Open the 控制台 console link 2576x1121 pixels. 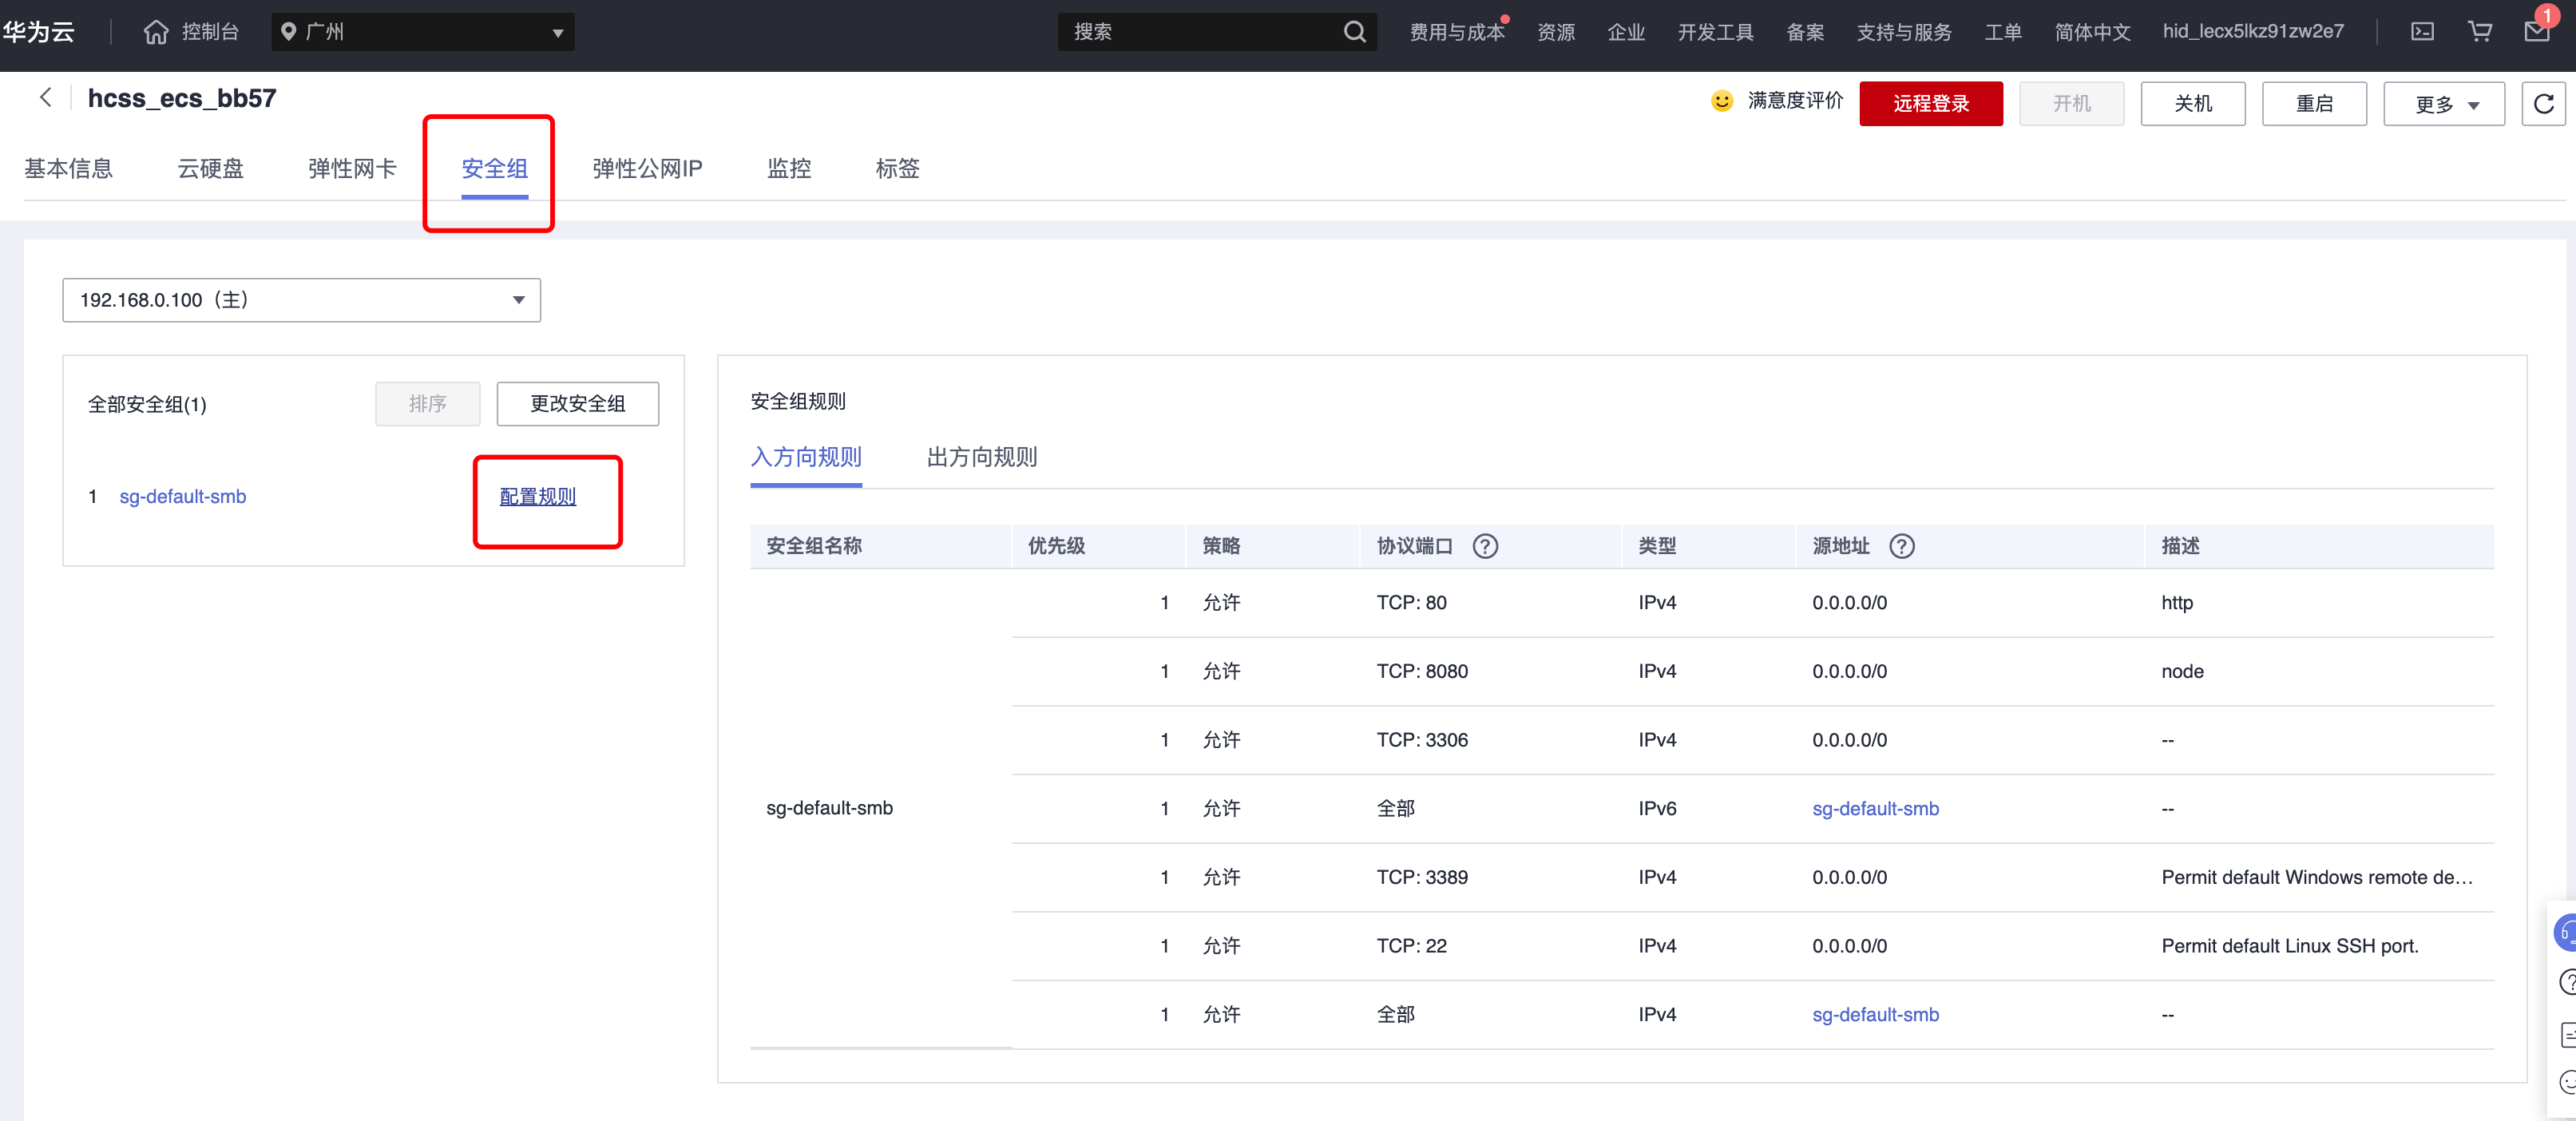tap(210, 32)
